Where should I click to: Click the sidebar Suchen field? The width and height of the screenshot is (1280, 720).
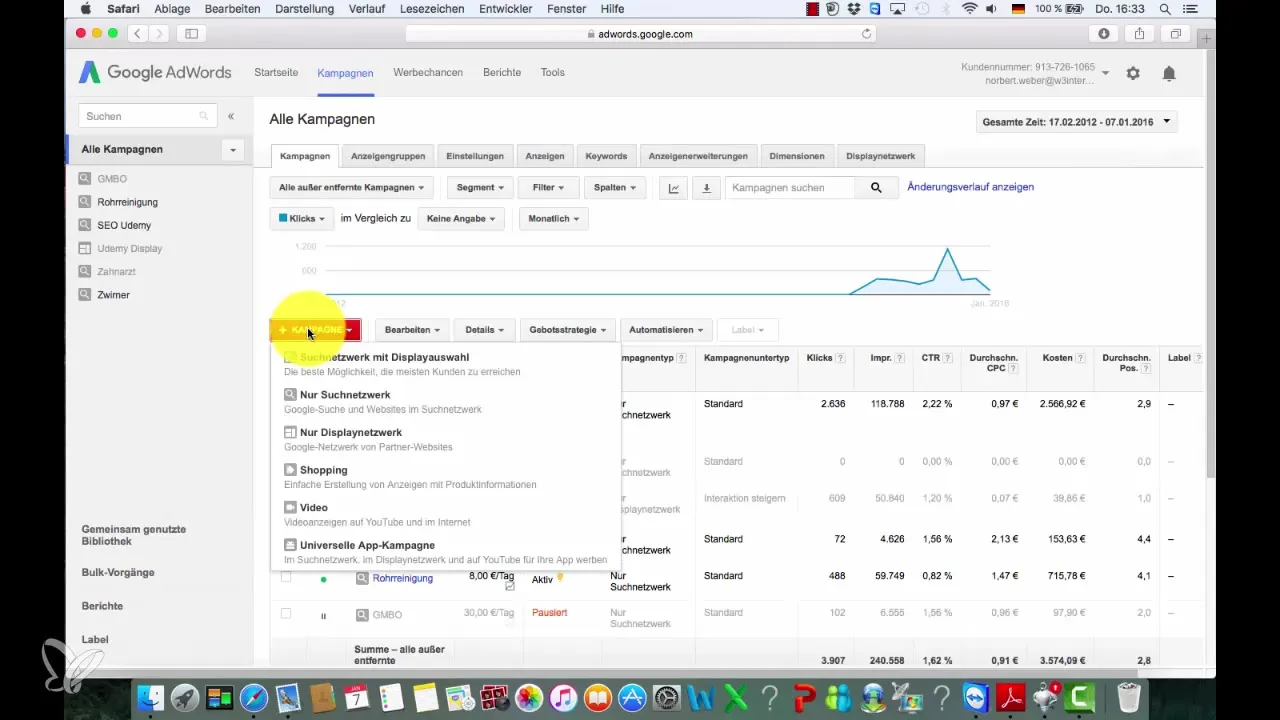pos(147,116)
